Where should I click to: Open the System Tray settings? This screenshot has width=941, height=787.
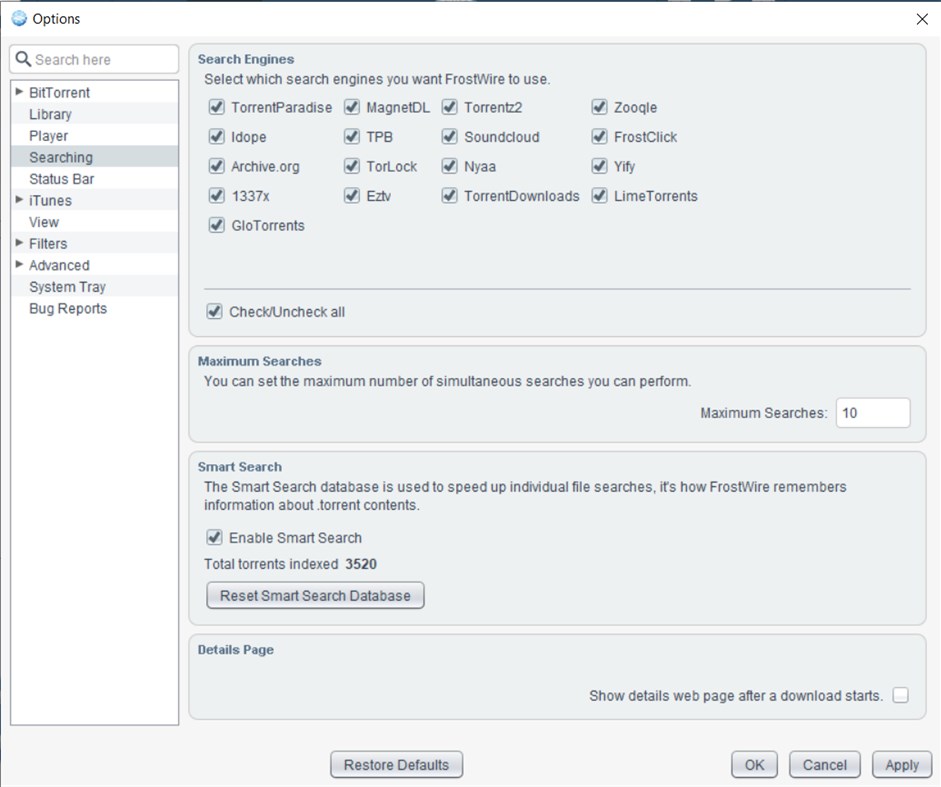(x=66, y=287)
